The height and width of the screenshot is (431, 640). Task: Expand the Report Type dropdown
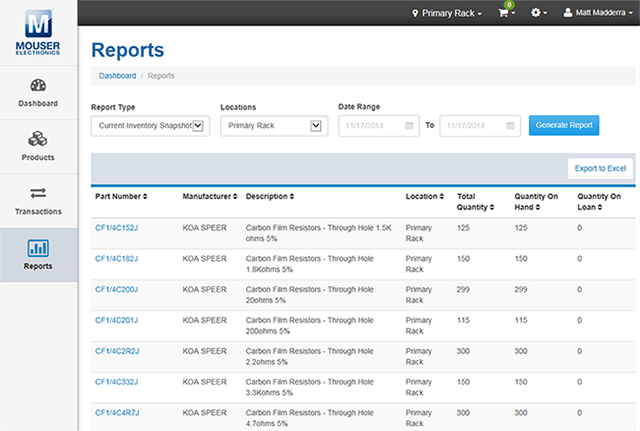pyautogui.click(x=150, y=126)
